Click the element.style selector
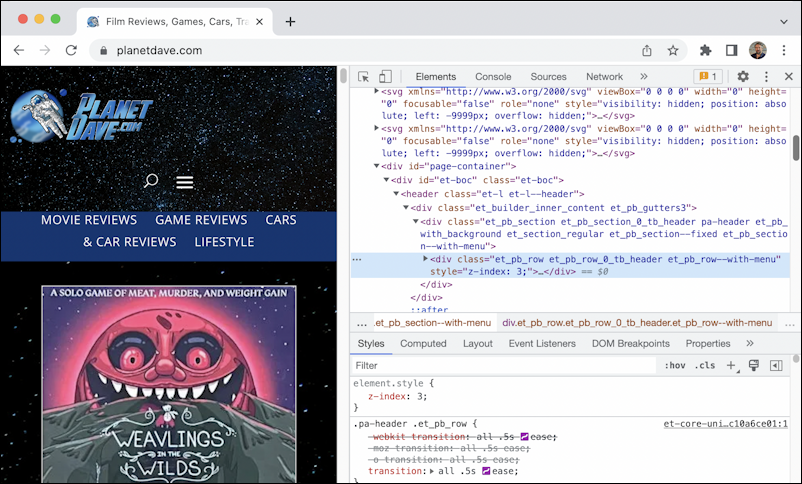 point(388,383)
